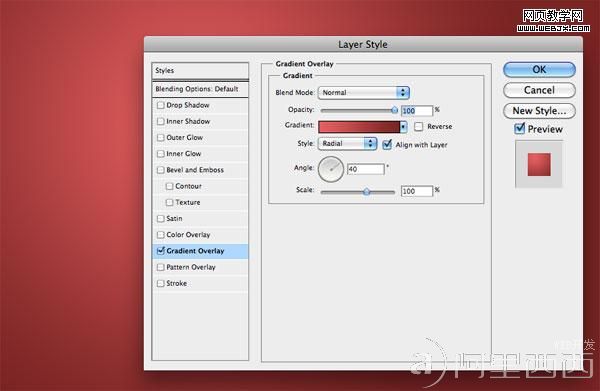Enable the Outer Glow checkbox
600x391 pixels.
click(x=161, y=138)
